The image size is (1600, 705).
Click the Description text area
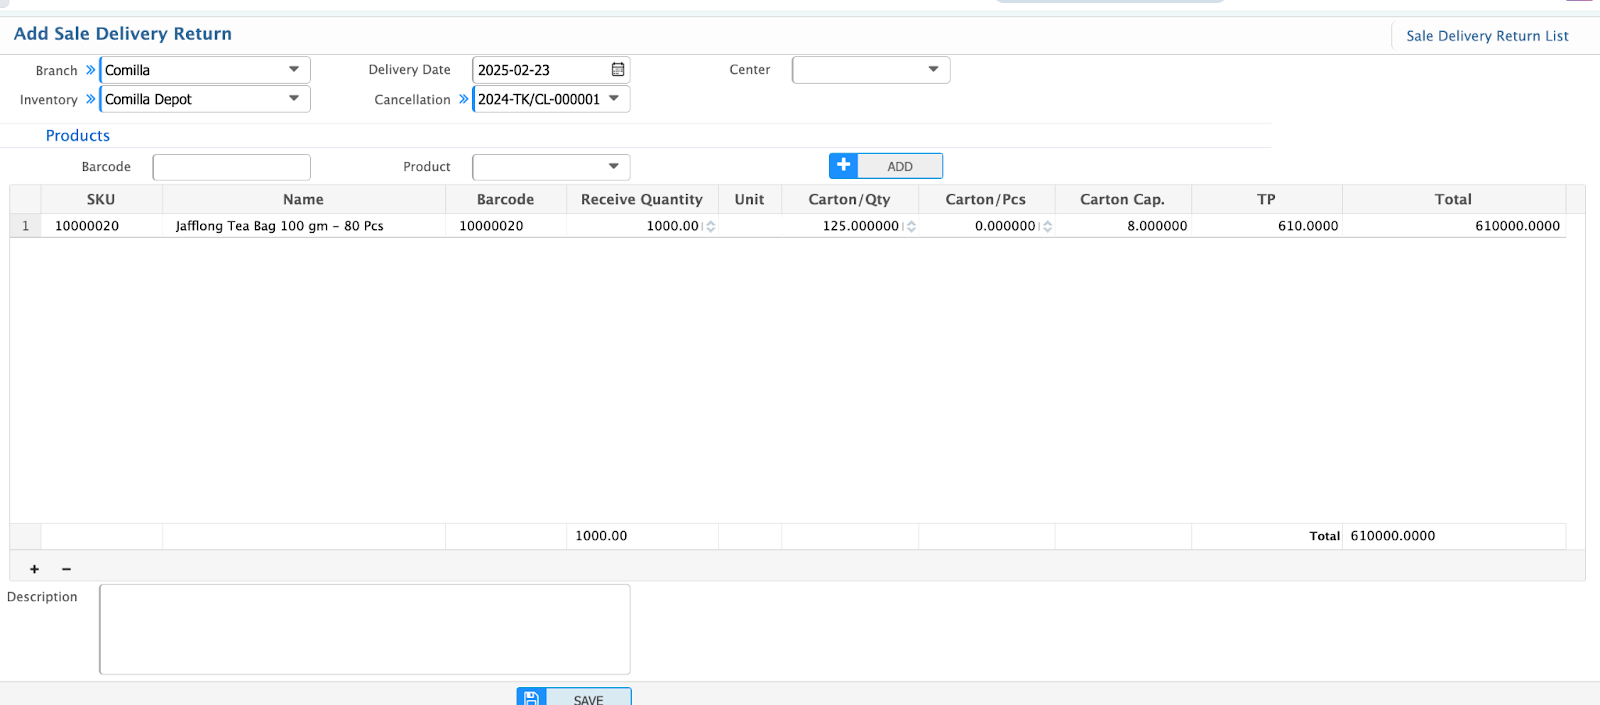(x=365, y=629)
